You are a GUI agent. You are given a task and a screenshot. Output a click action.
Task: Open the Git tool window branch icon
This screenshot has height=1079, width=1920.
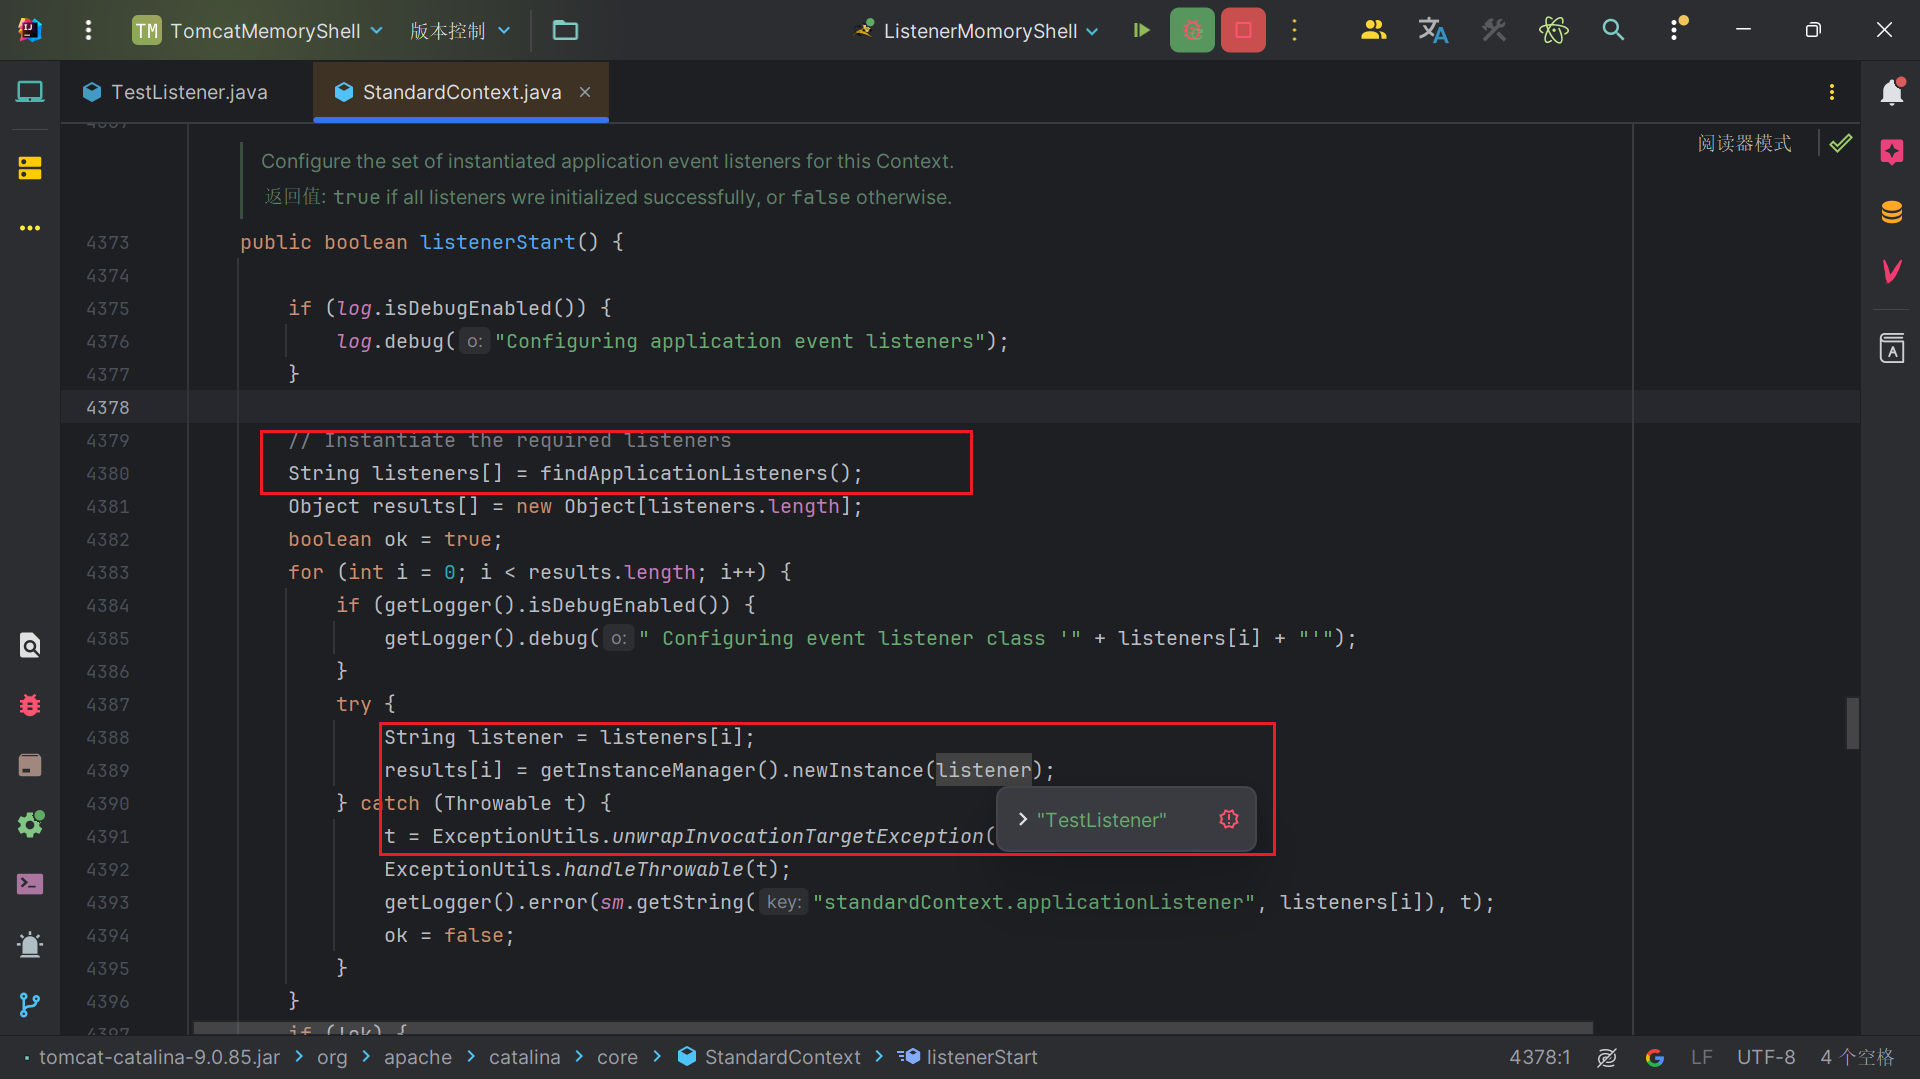pyautogui.click(x=30, y=1004)
